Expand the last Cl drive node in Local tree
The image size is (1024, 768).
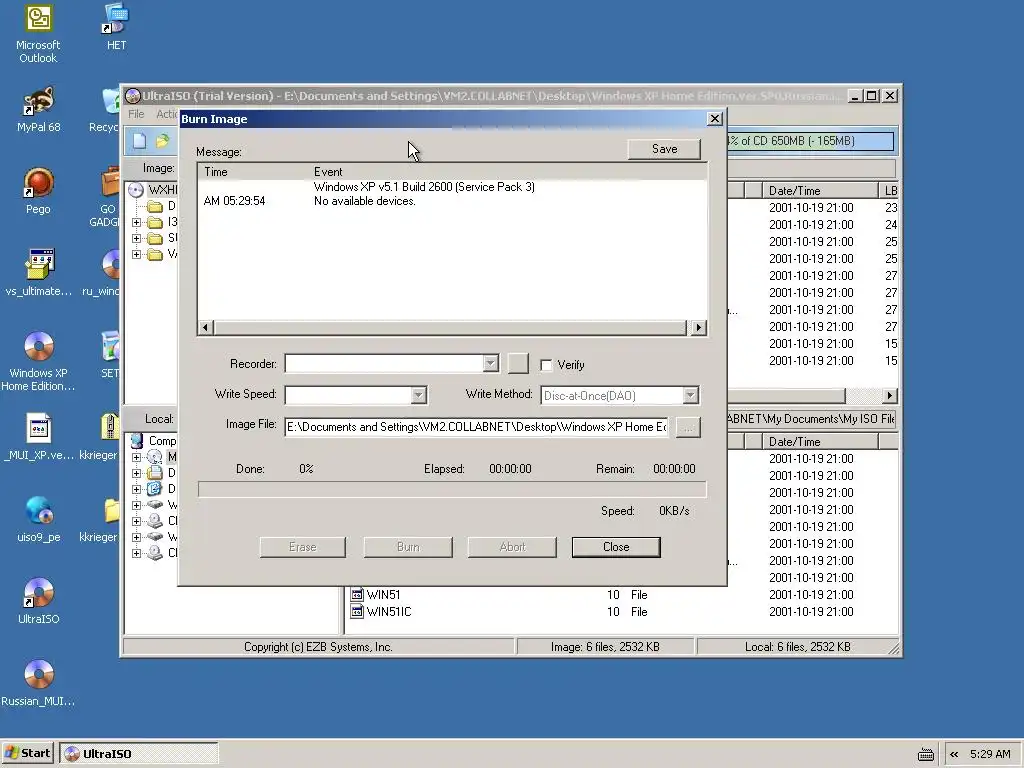tap(136, 553)
